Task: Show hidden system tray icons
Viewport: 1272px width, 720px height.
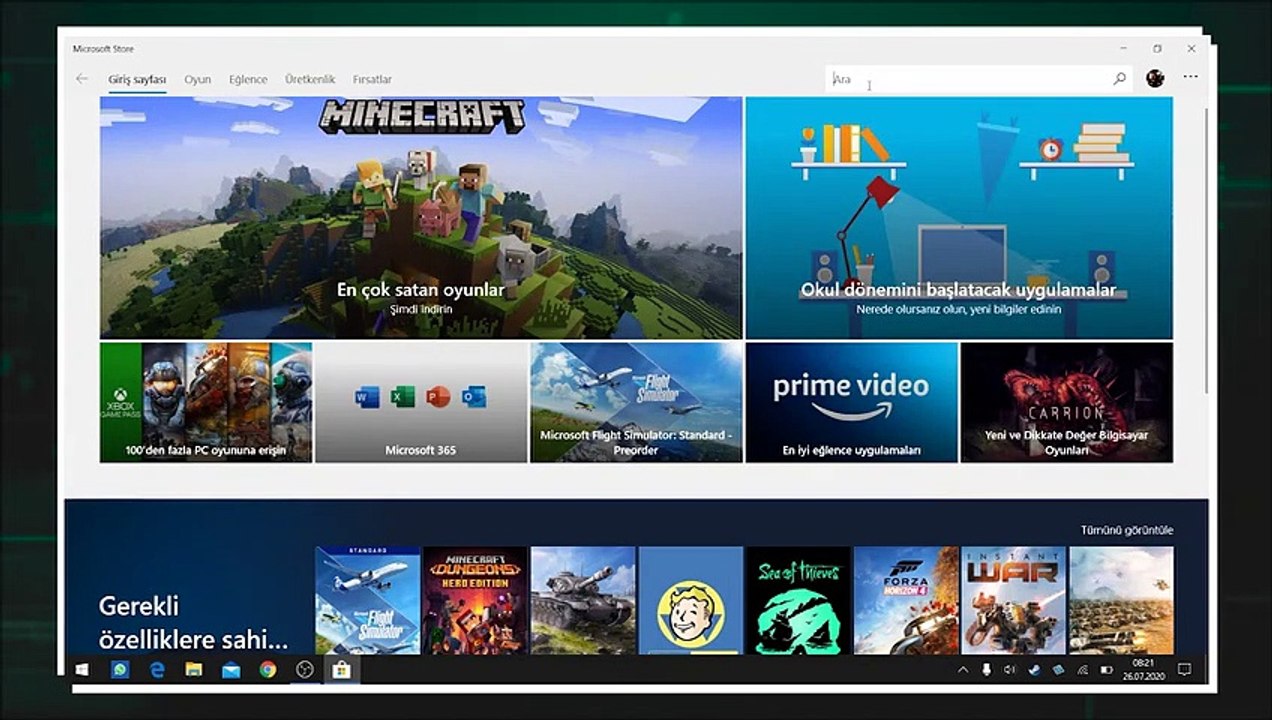Action: pos(963,669)
